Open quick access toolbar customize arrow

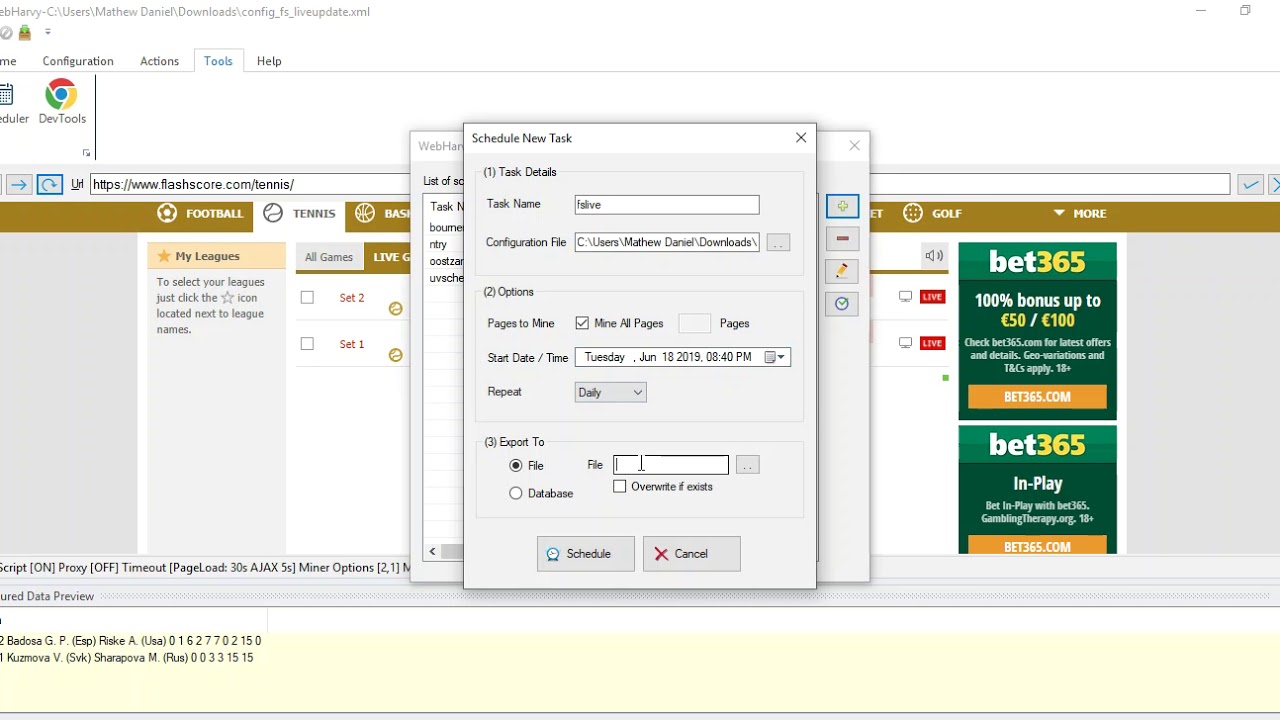[47, 32]
